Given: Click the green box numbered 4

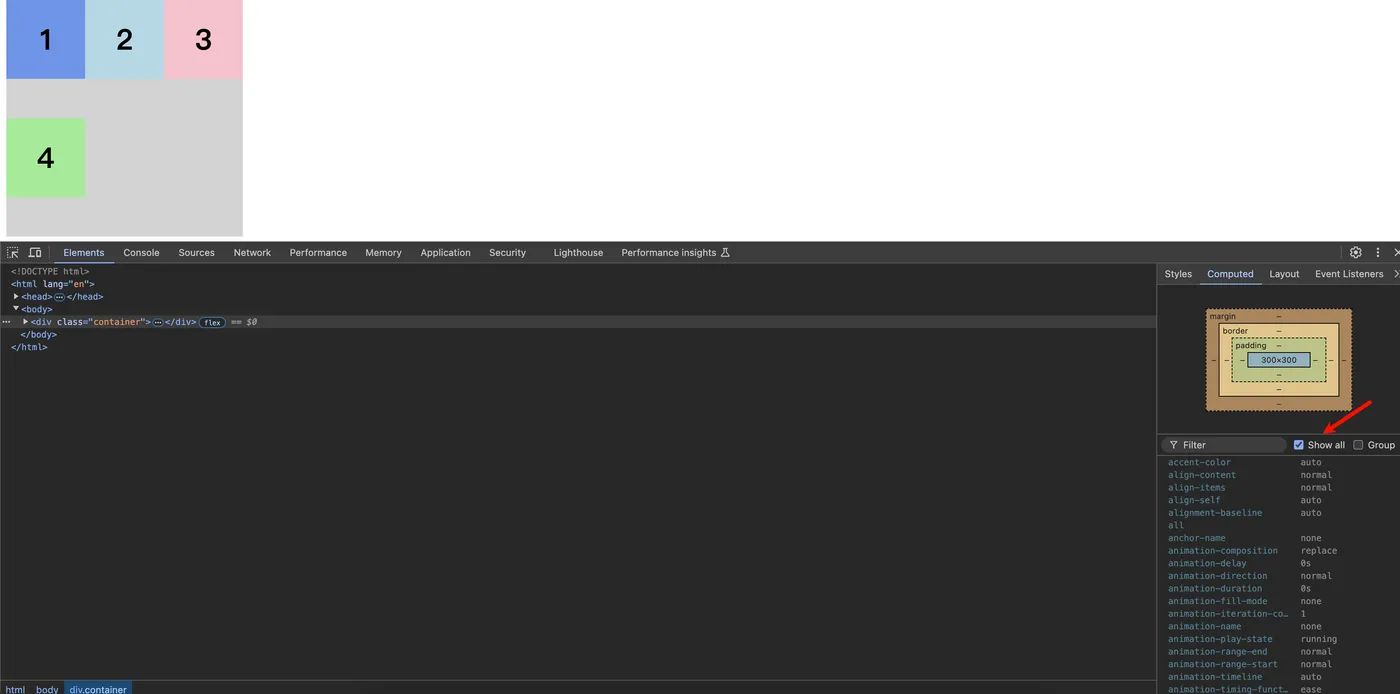Looking at the screenshot, I should tap(45, 157).
